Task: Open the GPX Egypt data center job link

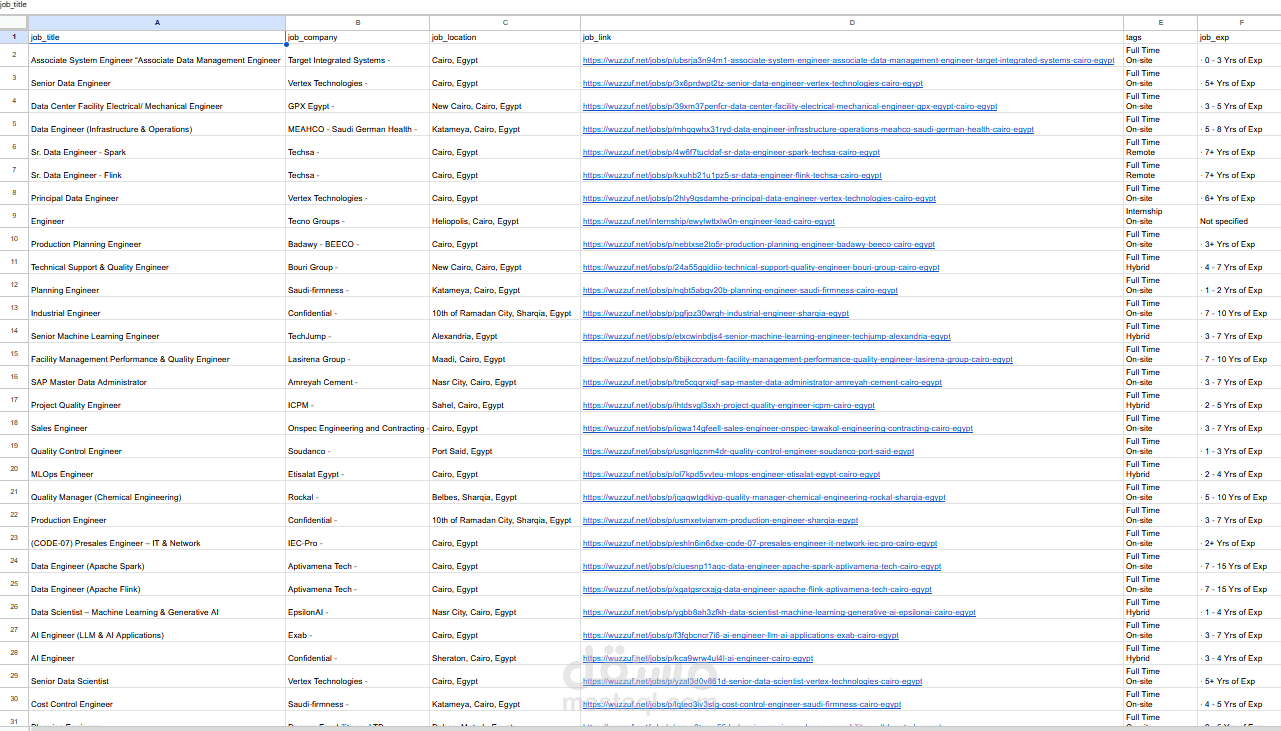Action: 790,107
